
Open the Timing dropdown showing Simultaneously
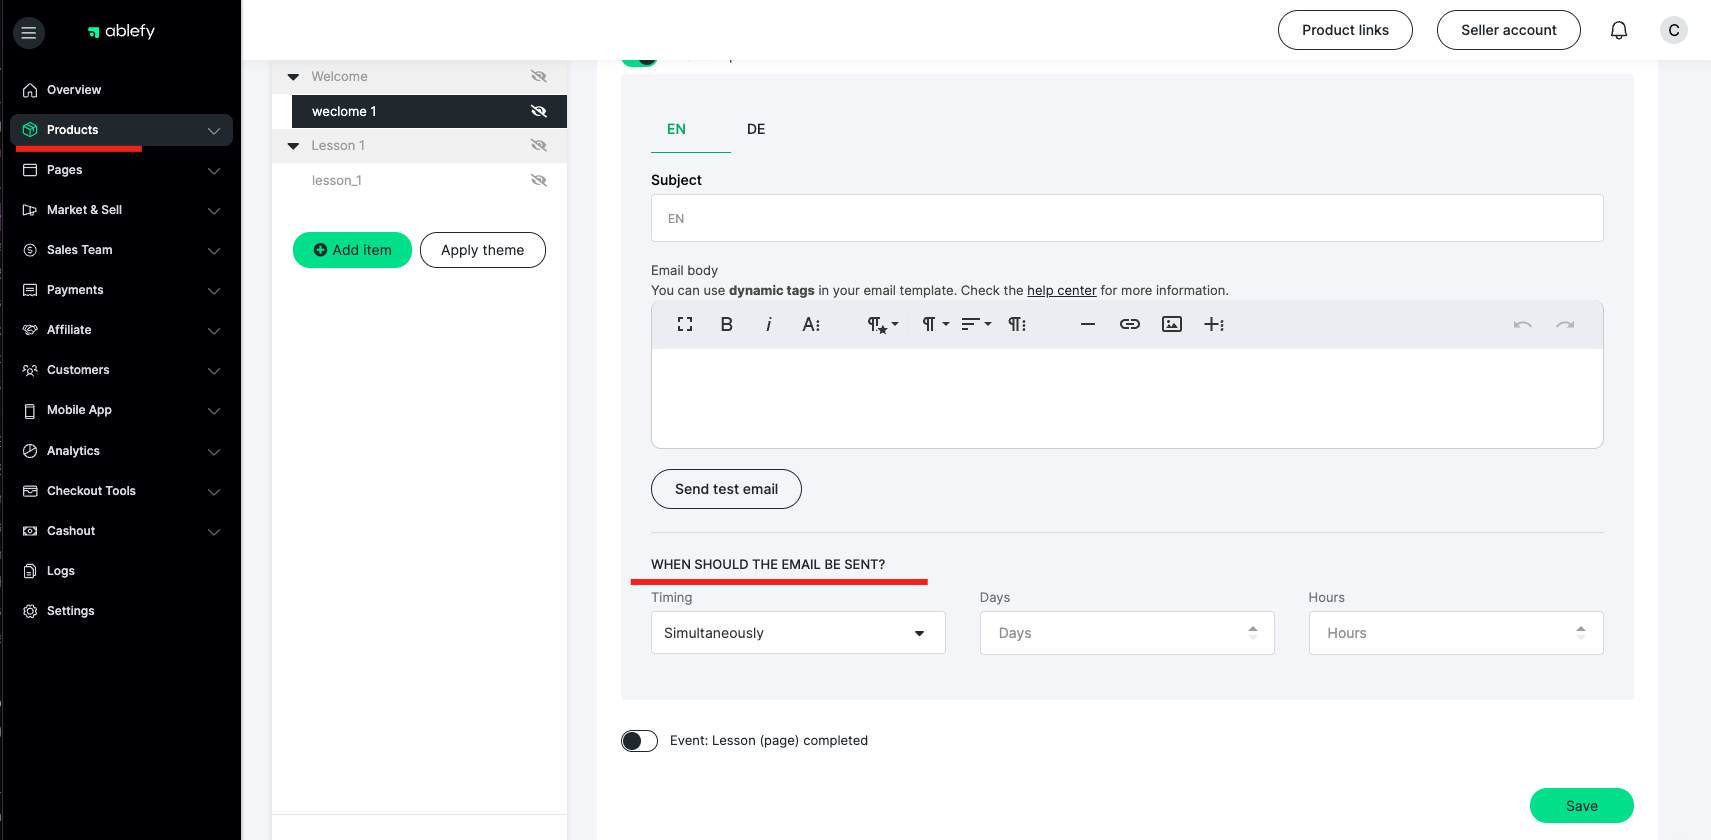click(798, 633)
